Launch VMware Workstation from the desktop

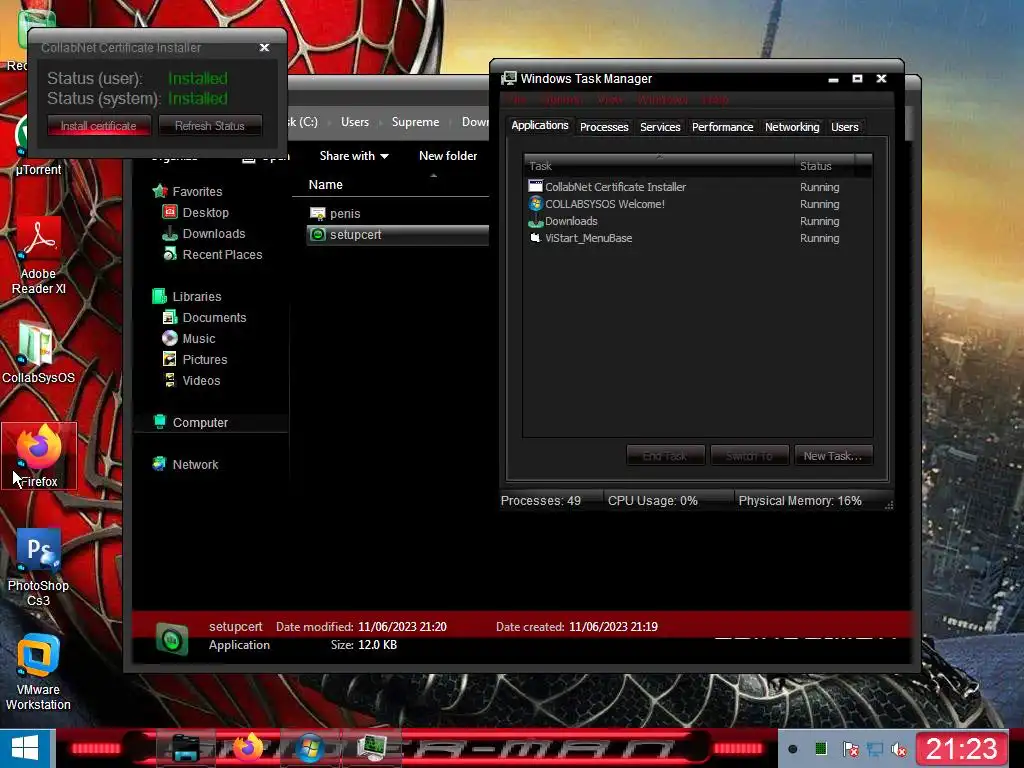(38, 673)
